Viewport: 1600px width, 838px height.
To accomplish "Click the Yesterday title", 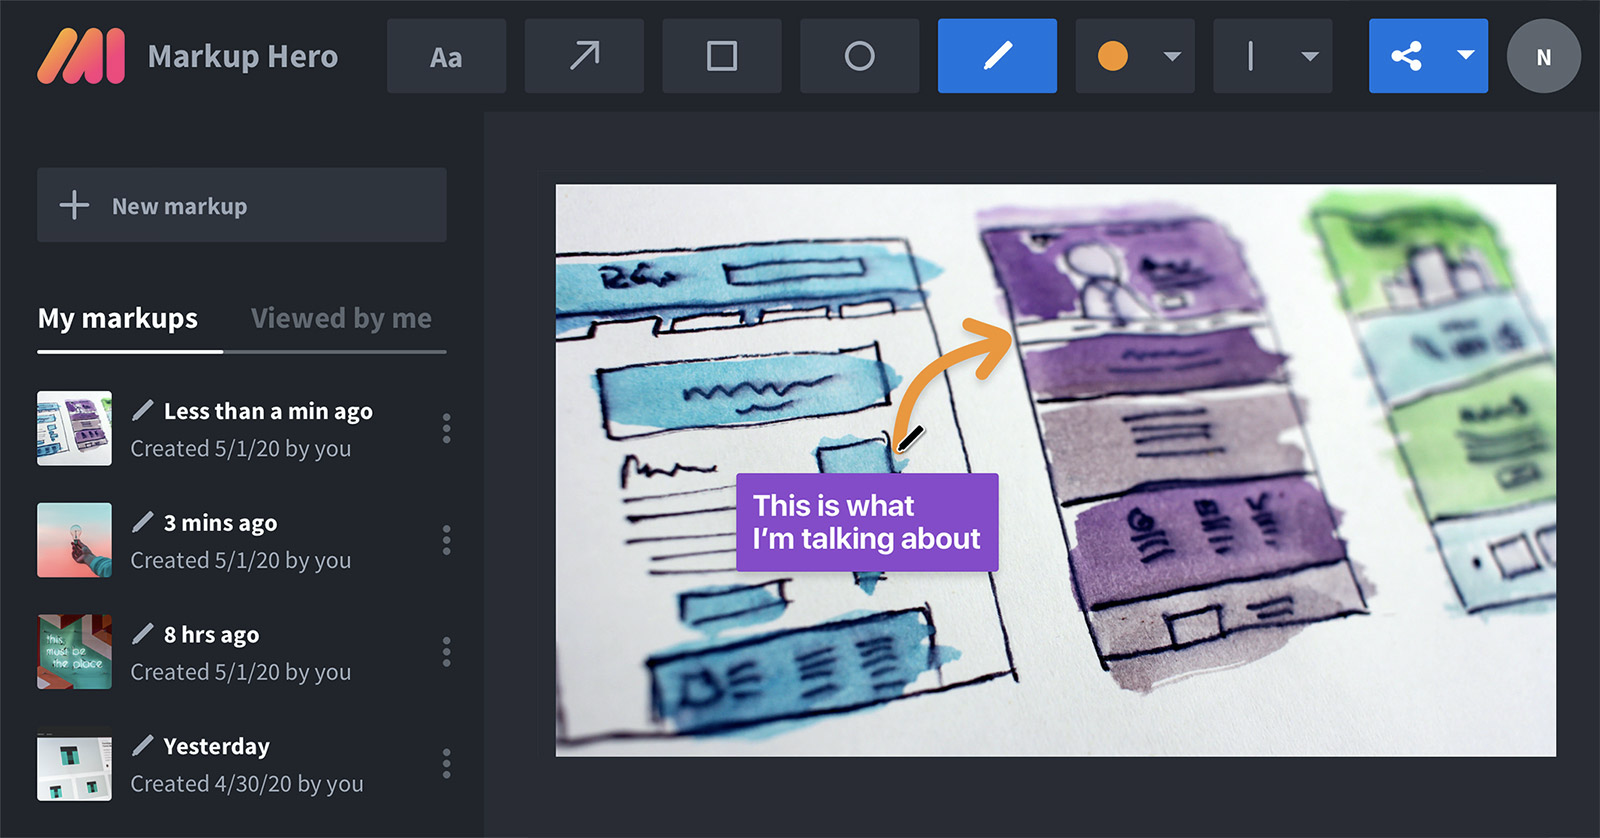I will click(216, 747).
